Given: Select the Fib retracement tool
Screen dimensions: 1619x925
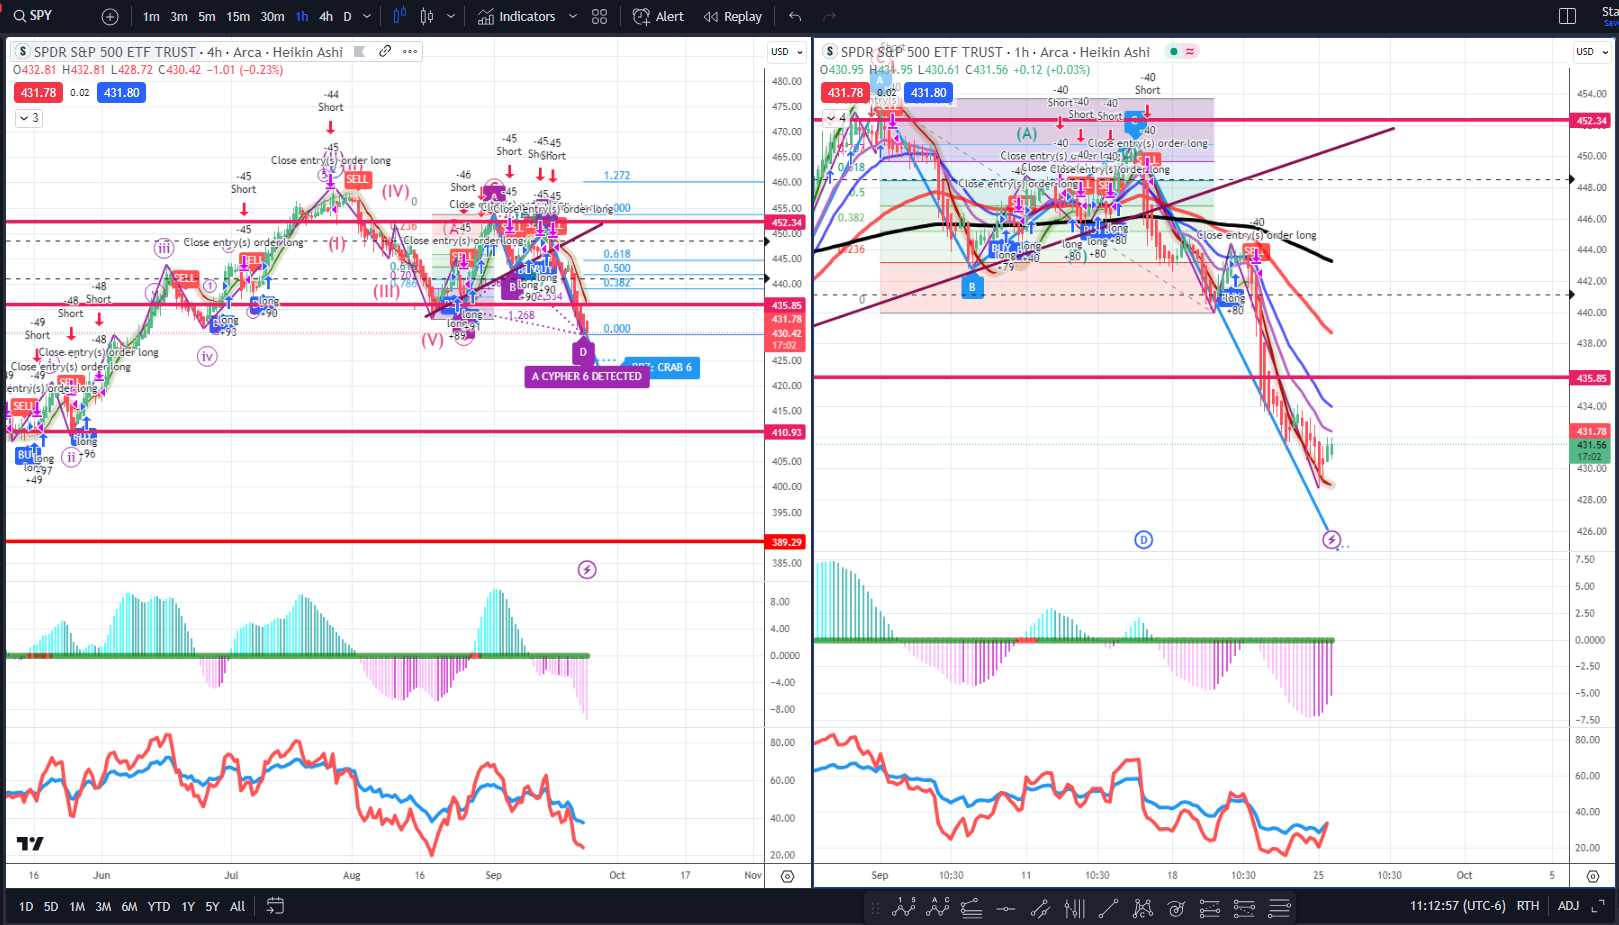Looking at the screenshot, I should tap(971, 908).
